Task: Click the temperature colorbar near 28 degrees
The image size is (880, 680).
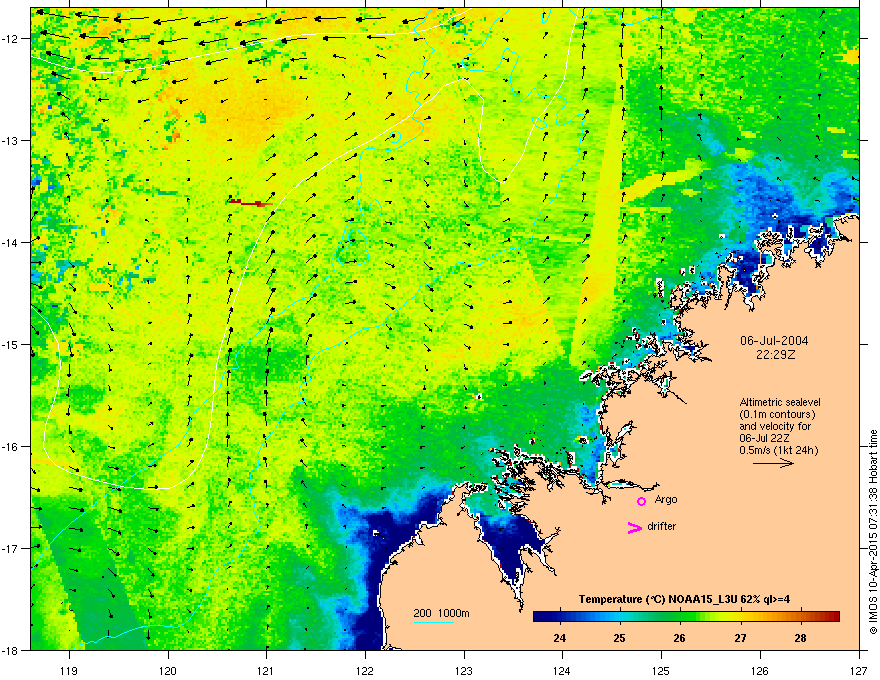Action: tap(801, 617)
